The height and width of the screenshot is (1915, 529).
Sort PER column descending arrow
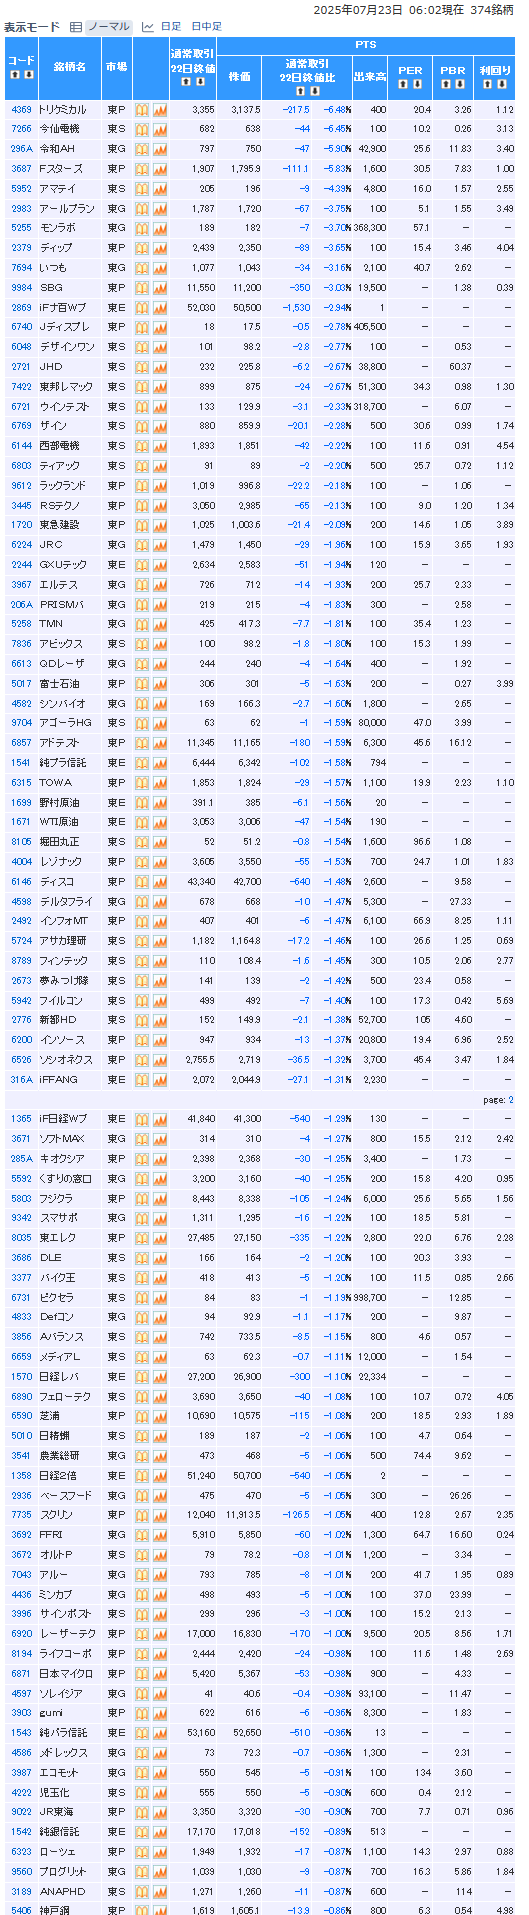point(417,84)
